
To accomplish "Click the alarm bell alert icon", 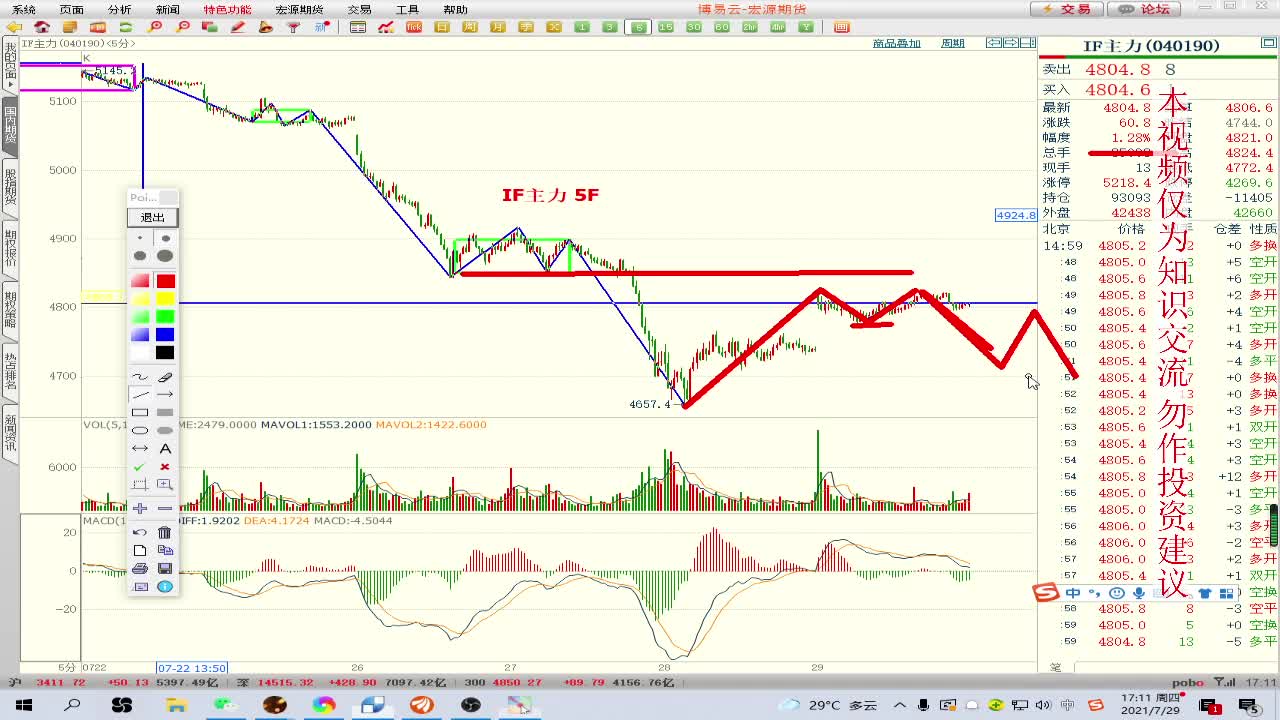I will 265,27.
